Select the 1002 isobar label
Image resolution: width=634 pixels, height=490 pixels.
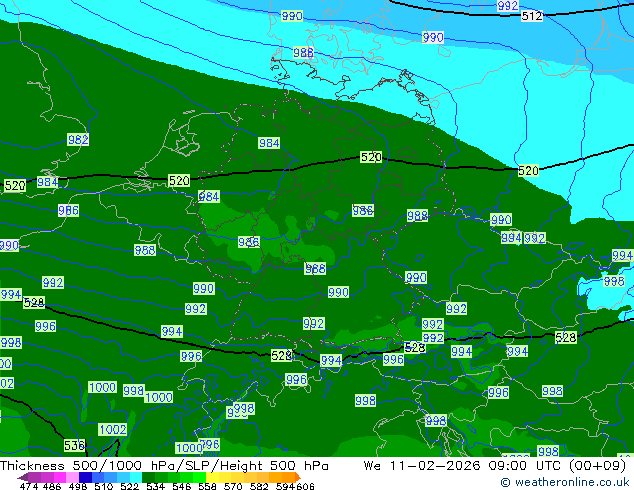pos(112,429)
